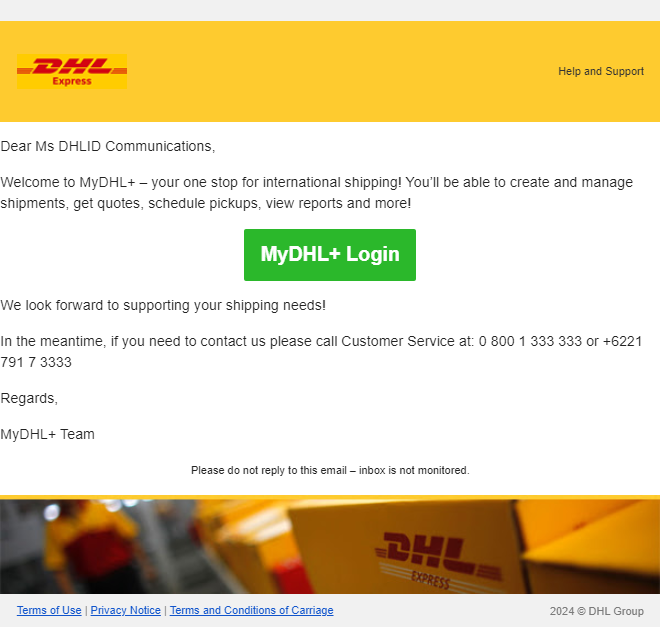Click the green MyDHL+ Login button
This screenshot has width=662, height=630.
(330, 255)
